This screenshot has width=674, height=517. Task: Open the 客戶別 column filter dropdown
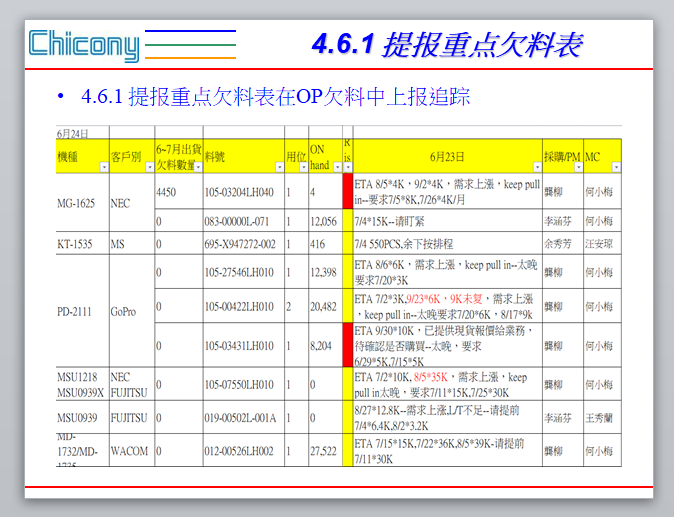pos(148,165)
